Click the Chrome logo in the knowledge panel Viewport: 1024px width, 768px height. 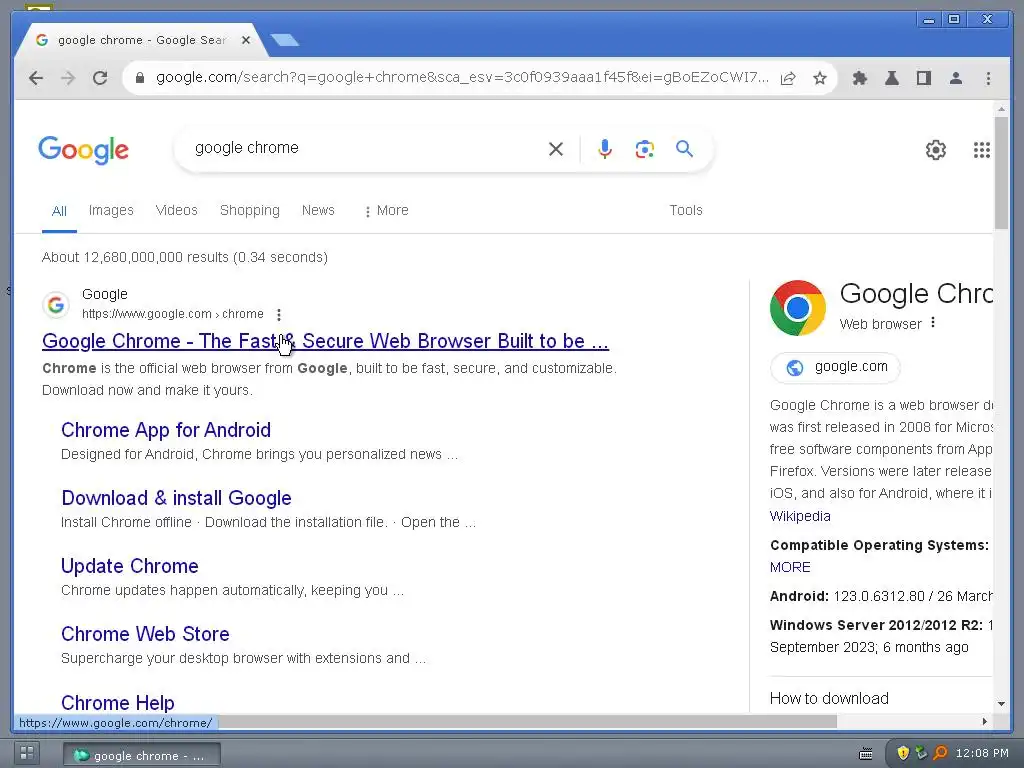pyautogui.click(x=797, y=308)
